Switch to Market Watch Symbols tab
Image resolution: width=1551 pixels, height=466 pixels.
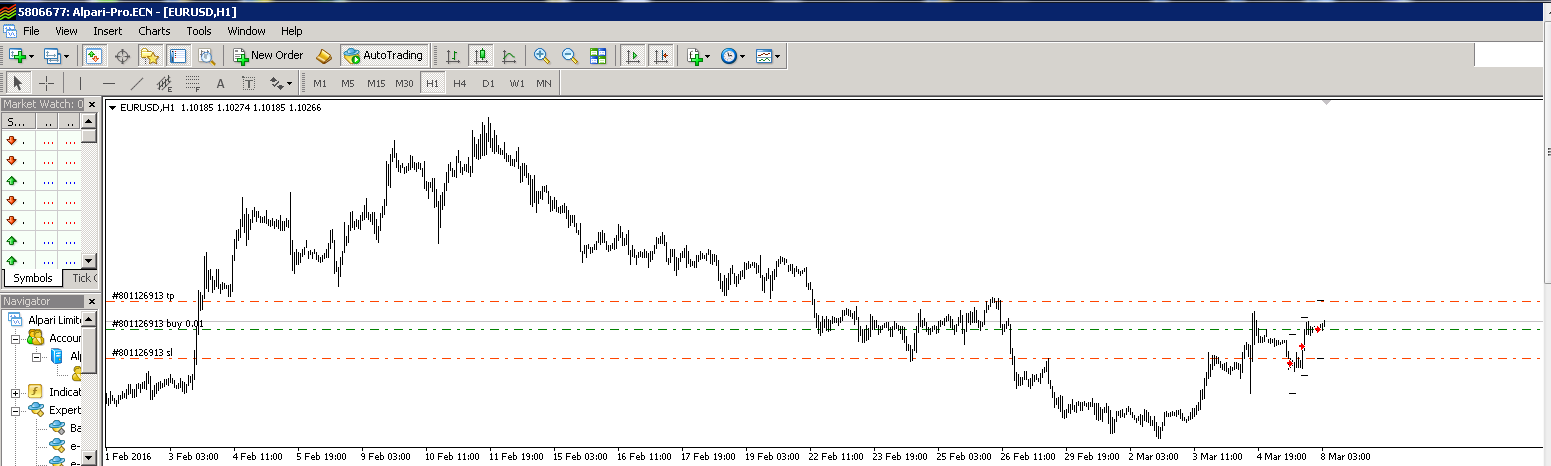33,278
